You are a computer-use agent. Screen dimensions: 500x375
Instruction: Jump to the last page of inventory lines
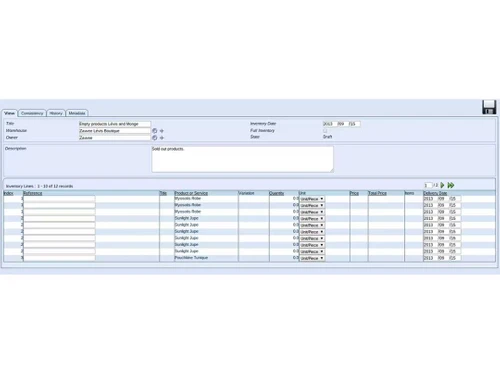coord(451,185)
